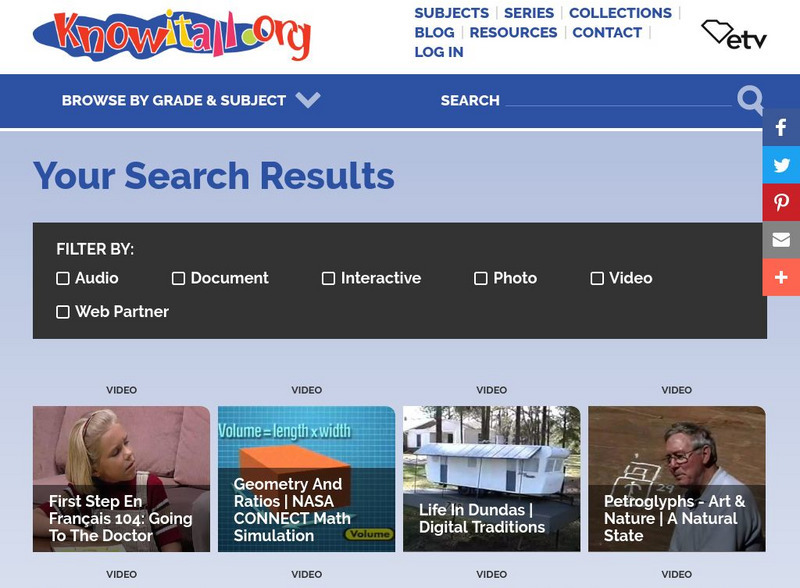Click the ETV logo
800x588 pixels.
pyautogui.click(x=734, y=35)
